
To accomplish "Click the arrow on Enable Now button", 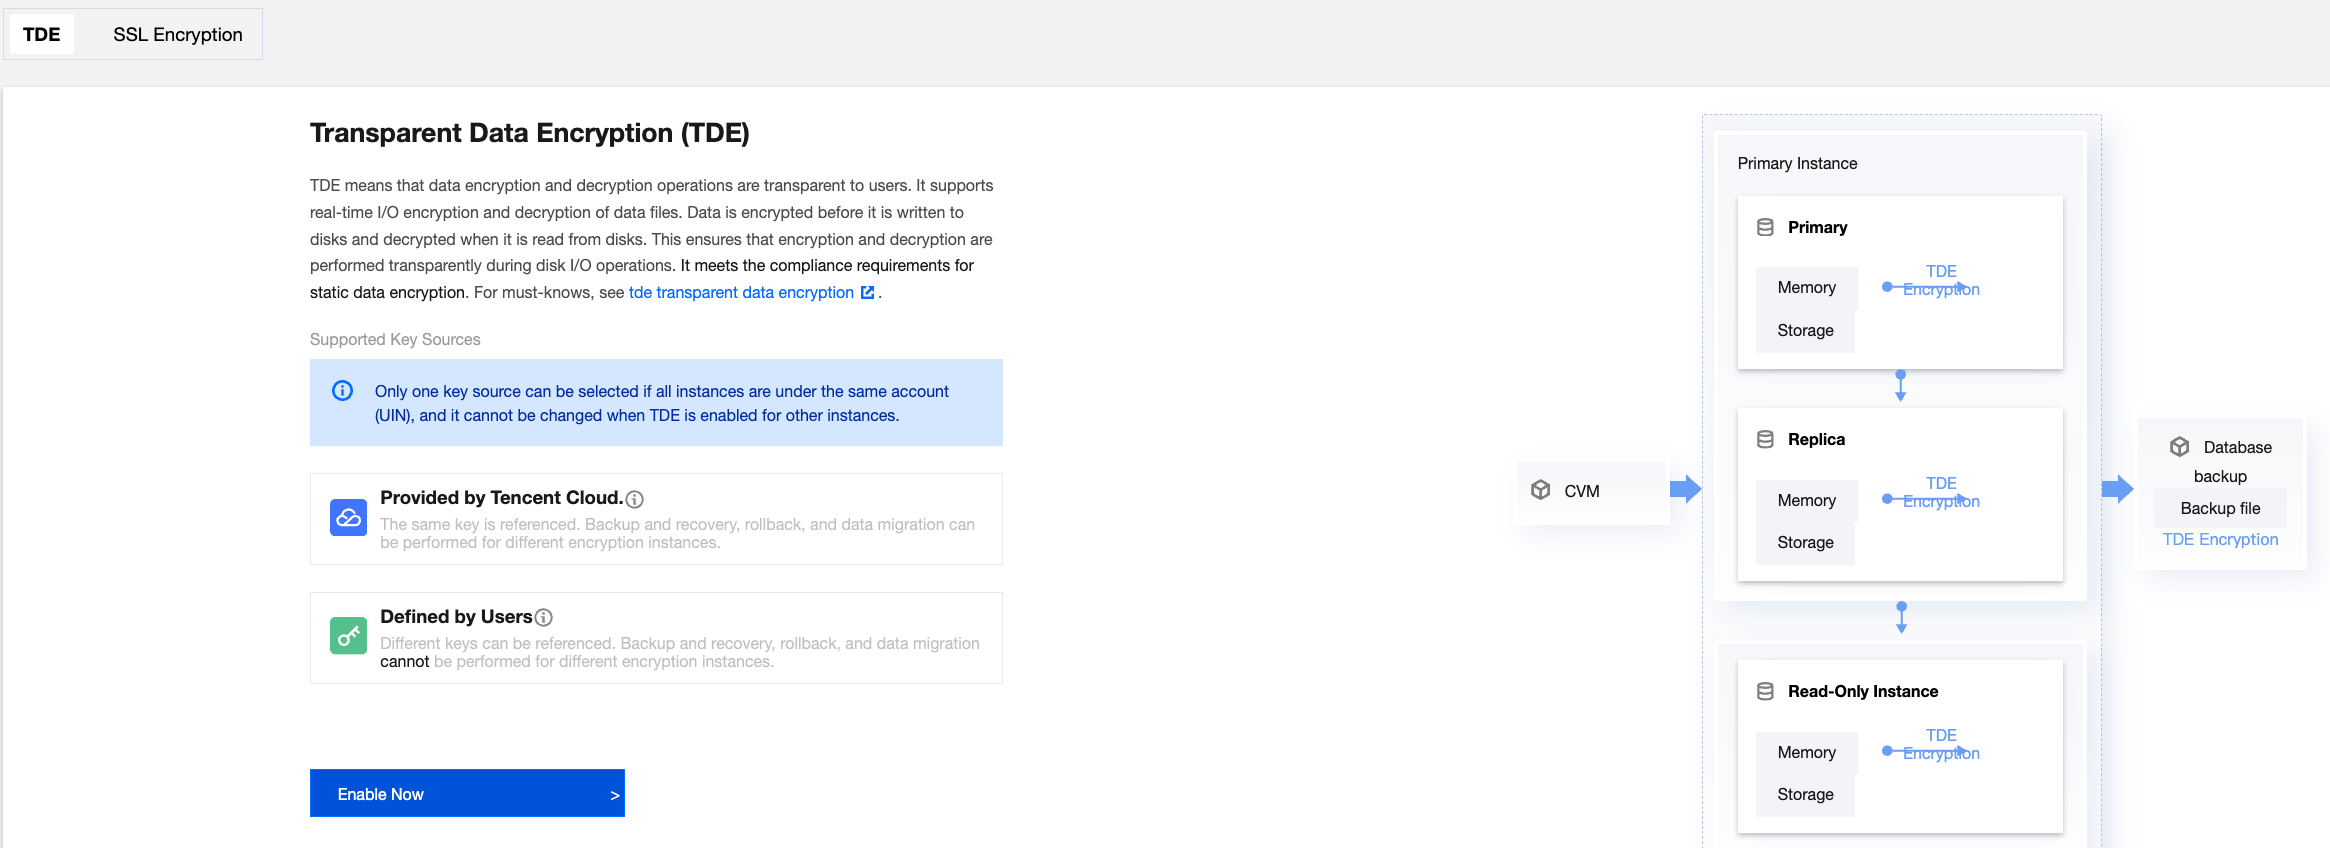I will coord(614,795).
